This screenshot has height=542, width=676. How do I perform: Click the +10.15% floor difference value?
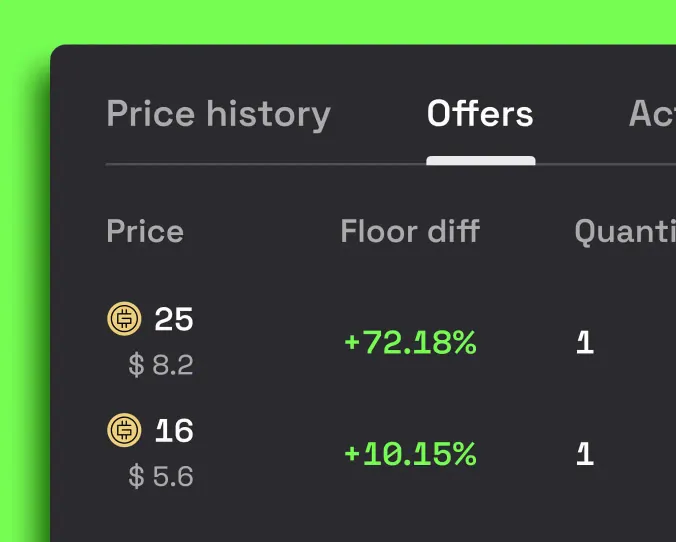(x=410, y=454)
